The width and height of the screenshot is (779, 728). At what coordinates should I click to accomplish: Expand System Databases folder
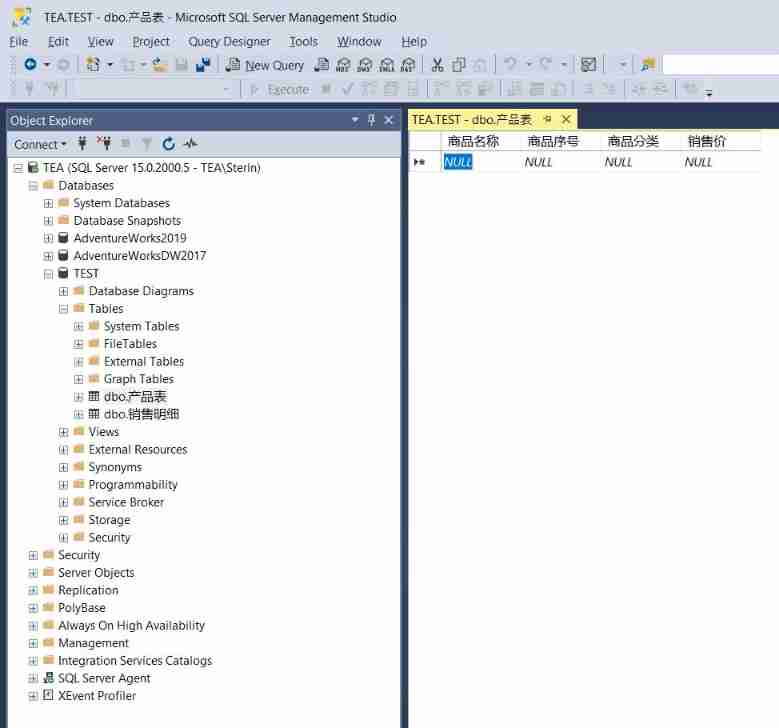point(48,203)
